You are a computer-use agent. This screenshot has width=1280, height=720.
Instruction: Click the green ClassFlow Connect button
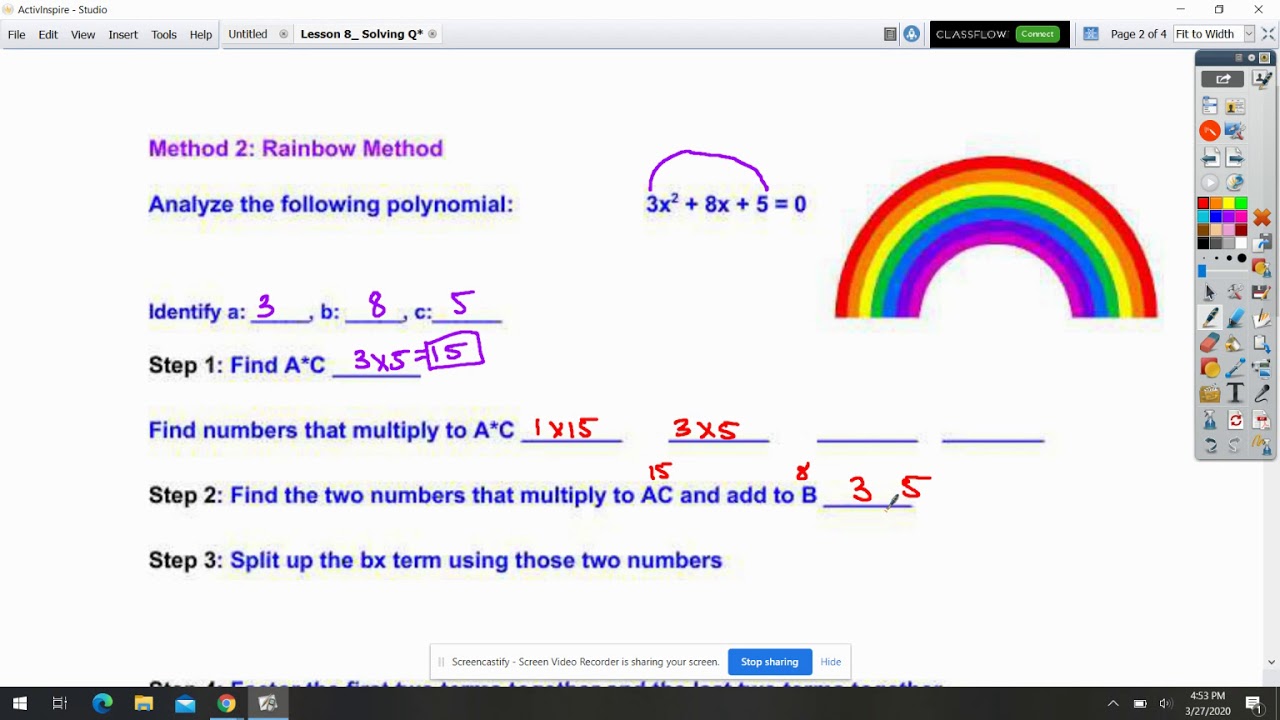point(1037,34)
